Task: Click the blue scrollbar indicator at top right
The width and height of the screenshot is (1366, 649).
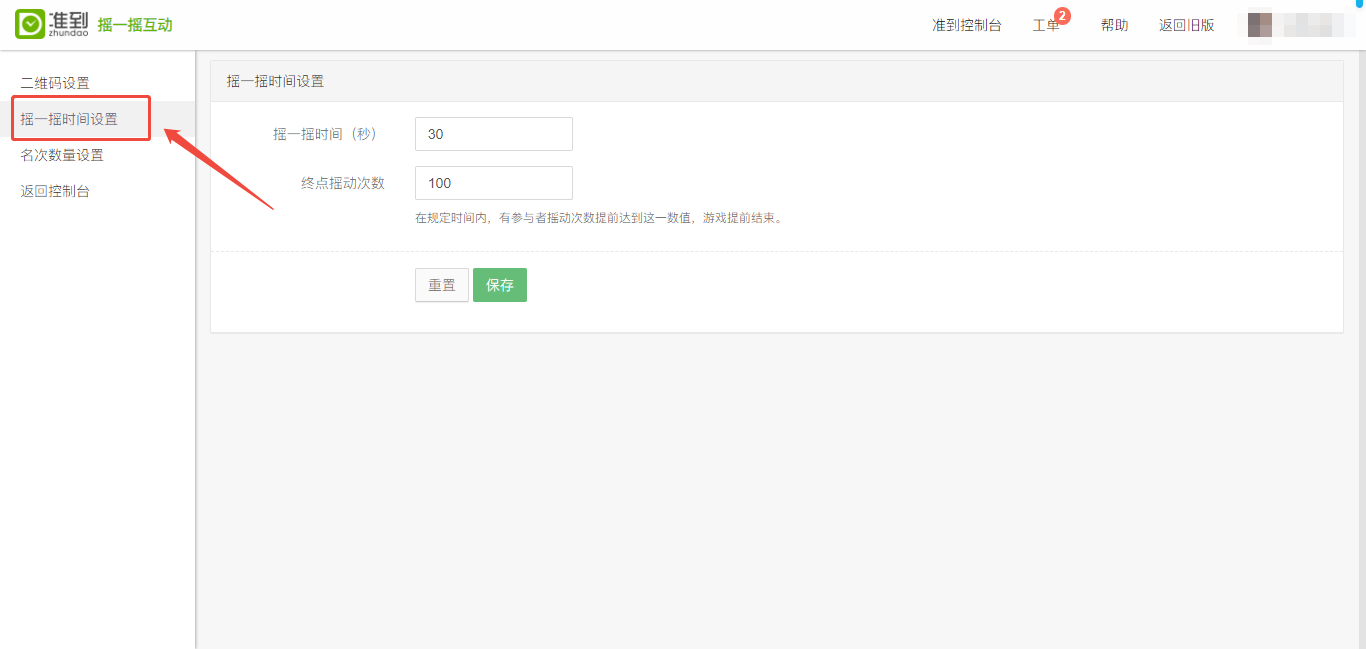Action: (x=1359, y=4)
